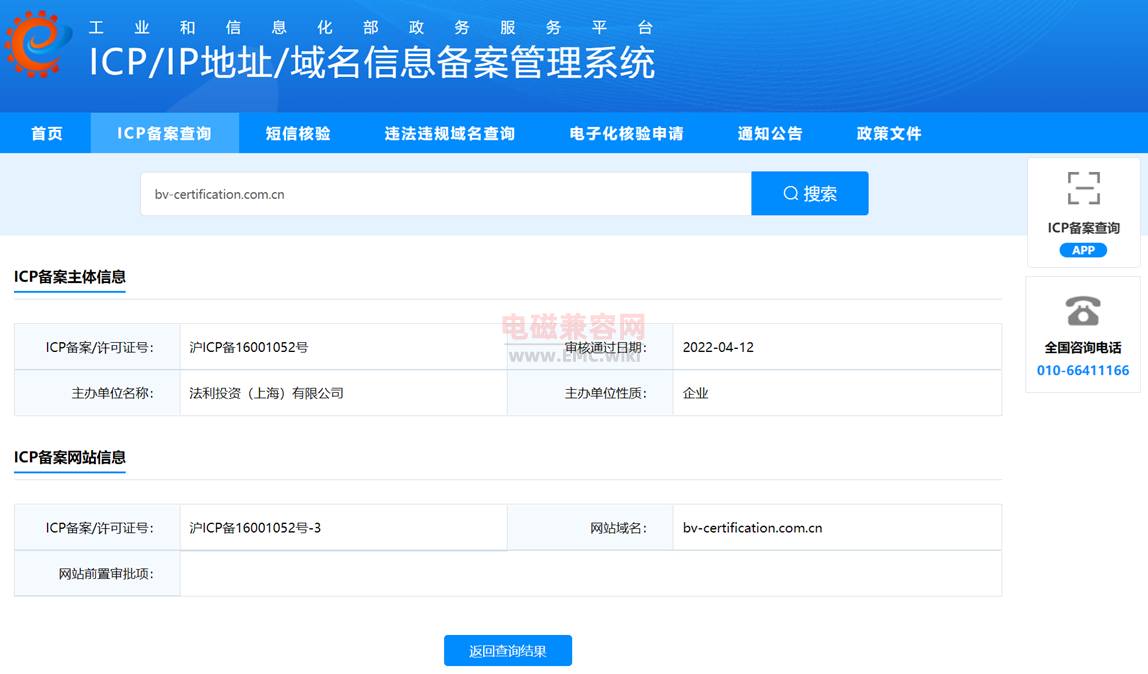Click the 返回查询结果 button
This screenshot has width=1148, height=674.
(507, 651)
